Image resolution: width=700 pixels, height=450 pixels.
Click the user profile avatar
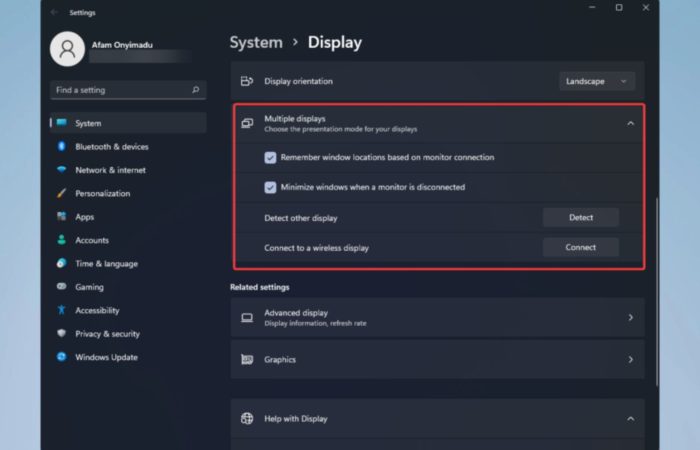67,49
